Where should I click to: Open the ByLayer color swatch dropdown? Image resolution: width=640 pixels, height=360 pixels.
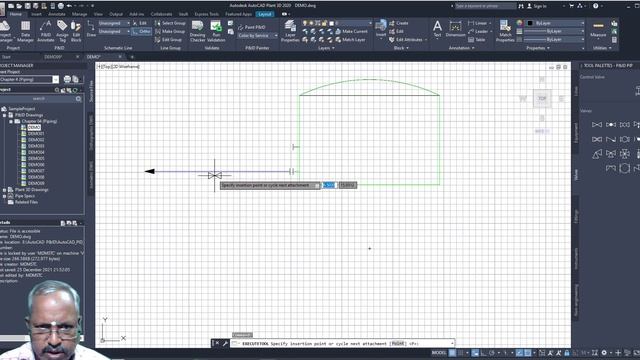(x=556, y=23)
